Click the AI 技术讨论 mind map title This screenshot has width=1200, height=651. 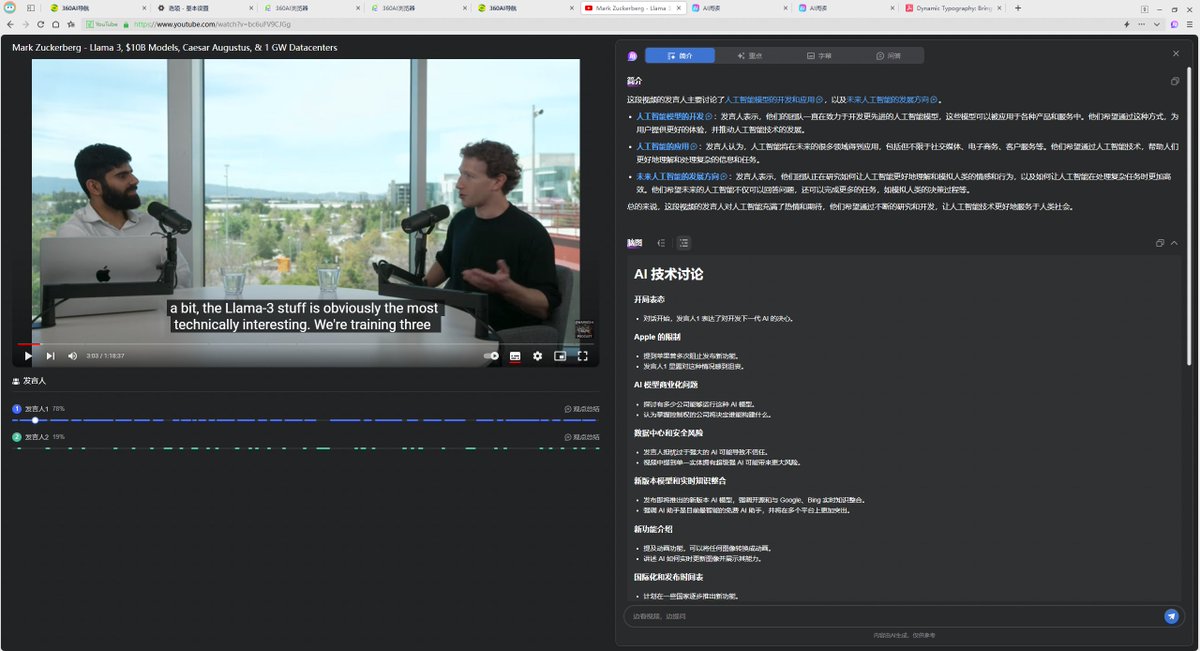coord(668,273)
